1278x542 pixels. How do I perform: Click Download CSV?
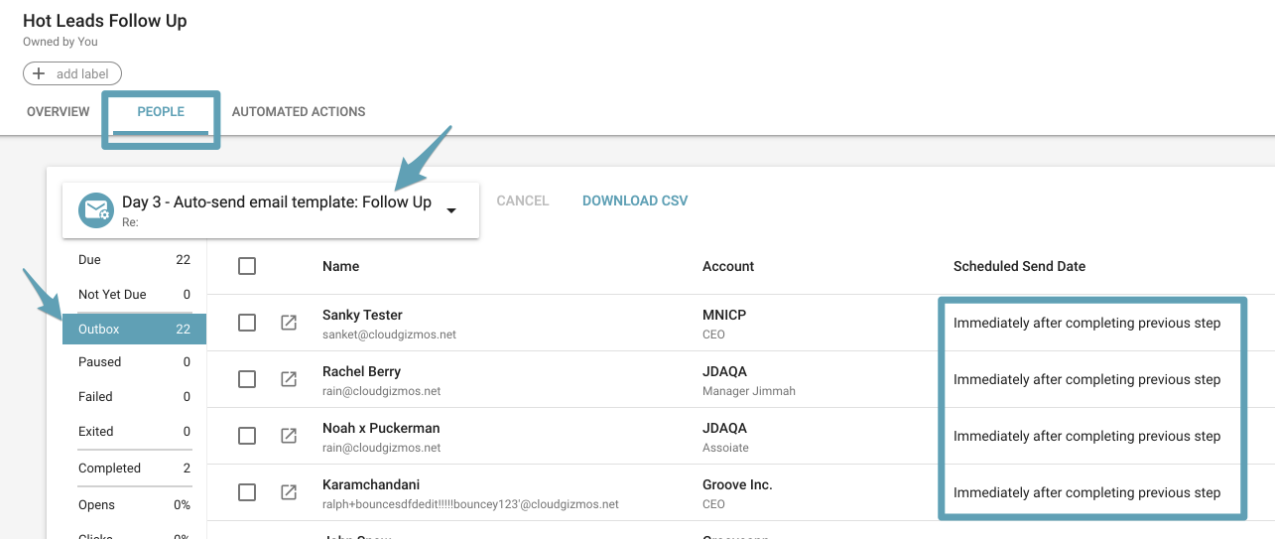click(x=635, y=201)
